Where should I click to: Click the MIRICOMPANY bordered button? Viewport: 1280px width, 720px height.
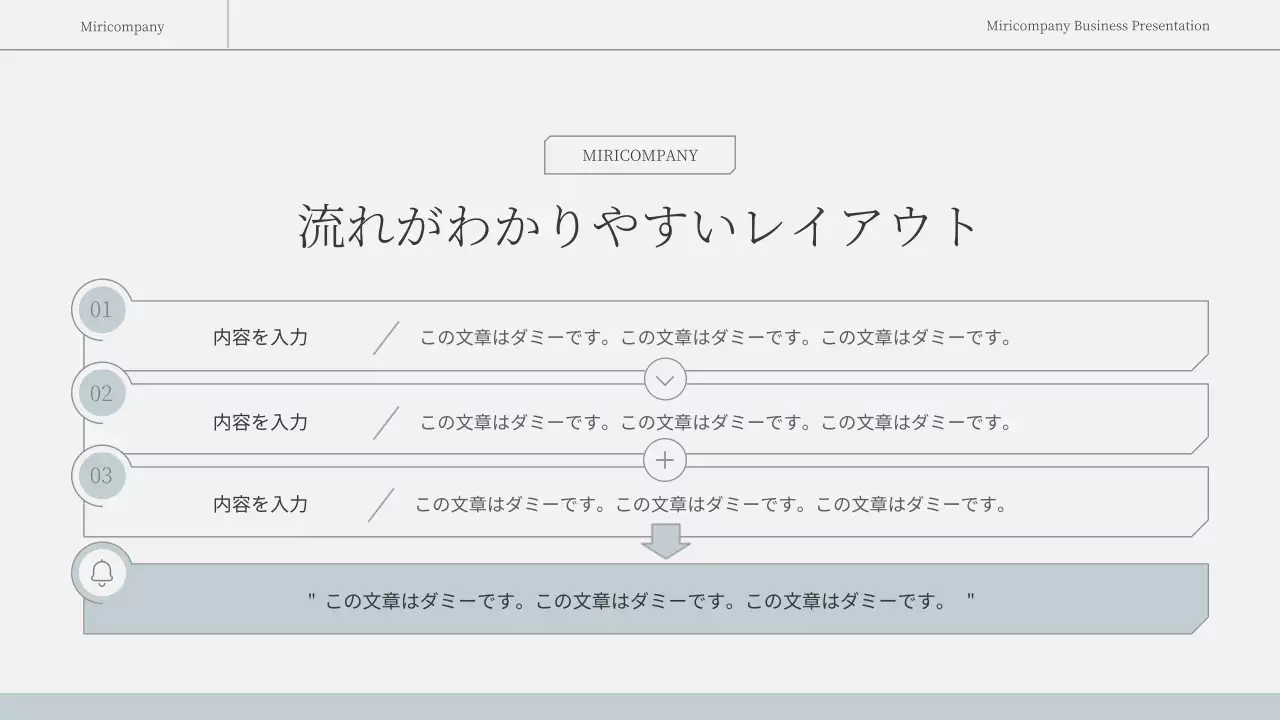639,155
